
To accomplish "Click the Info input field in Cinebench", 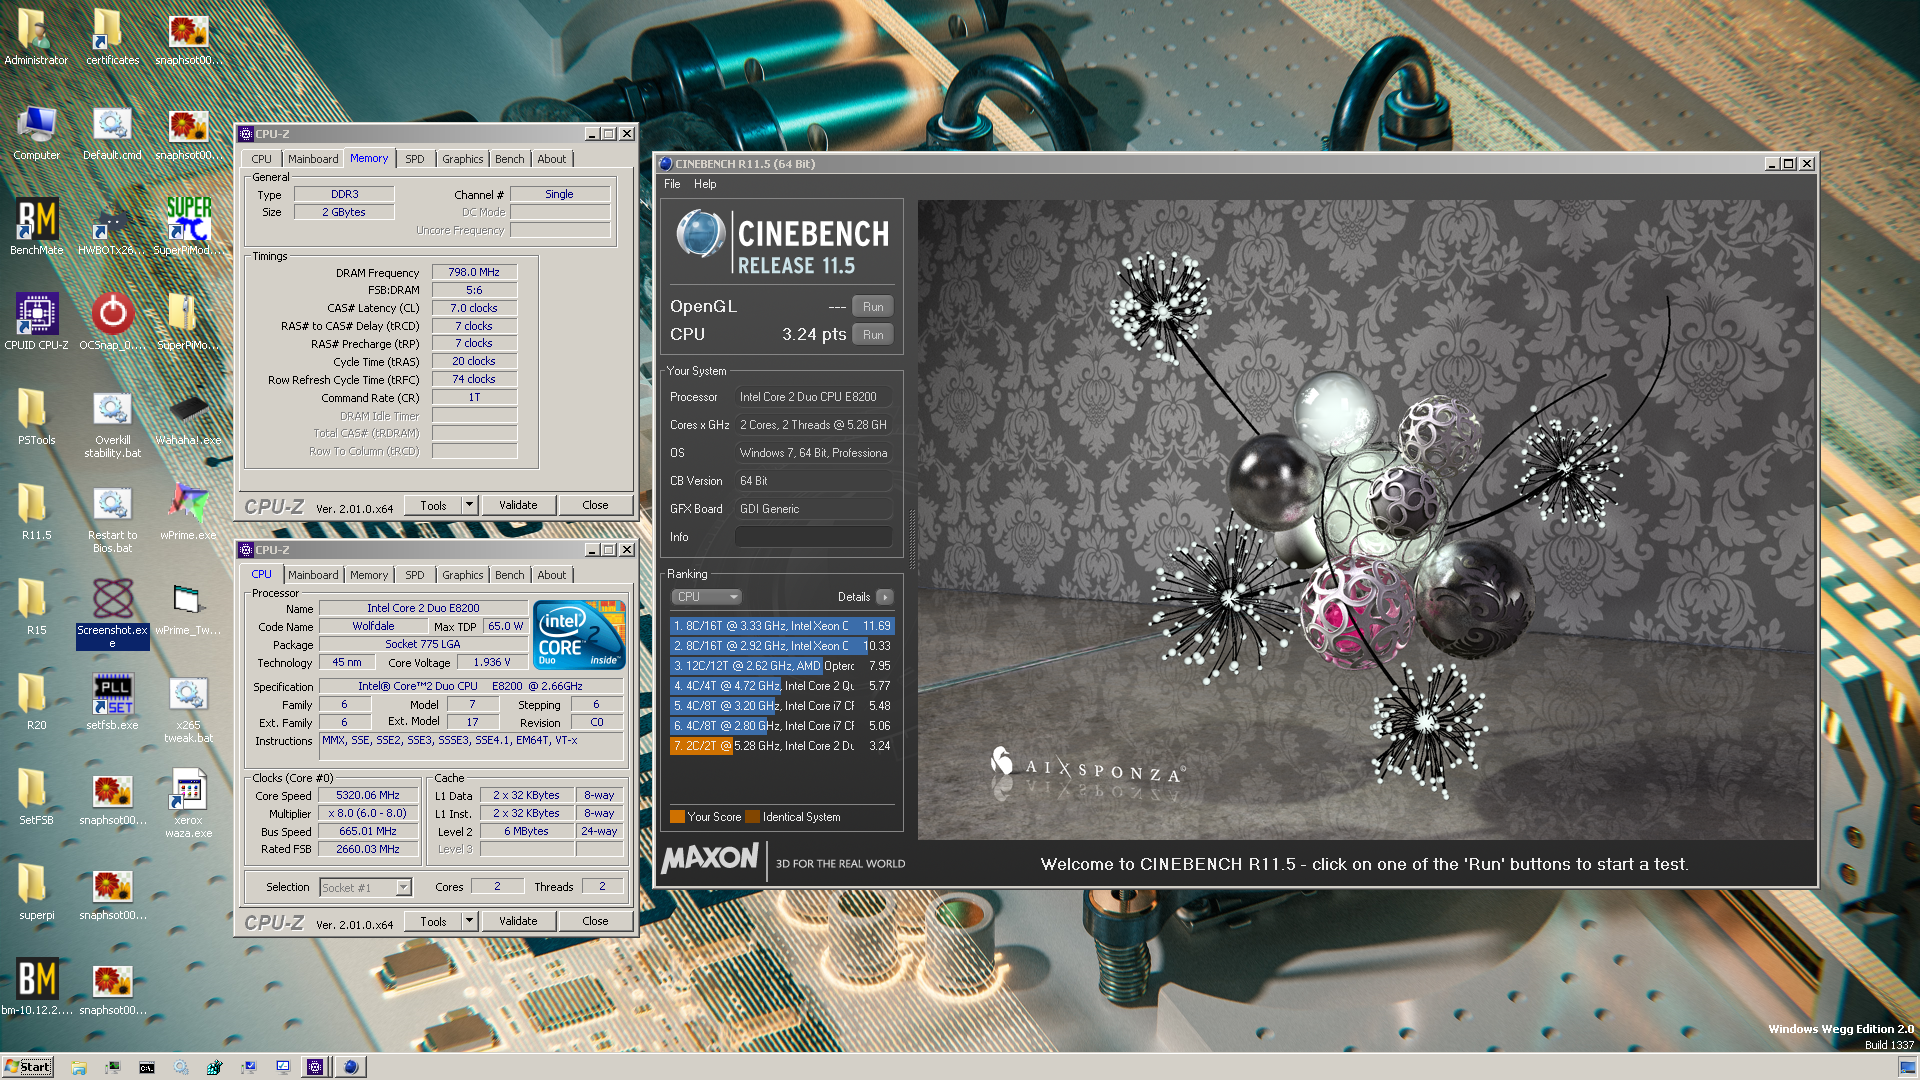I will coord(814,537).
